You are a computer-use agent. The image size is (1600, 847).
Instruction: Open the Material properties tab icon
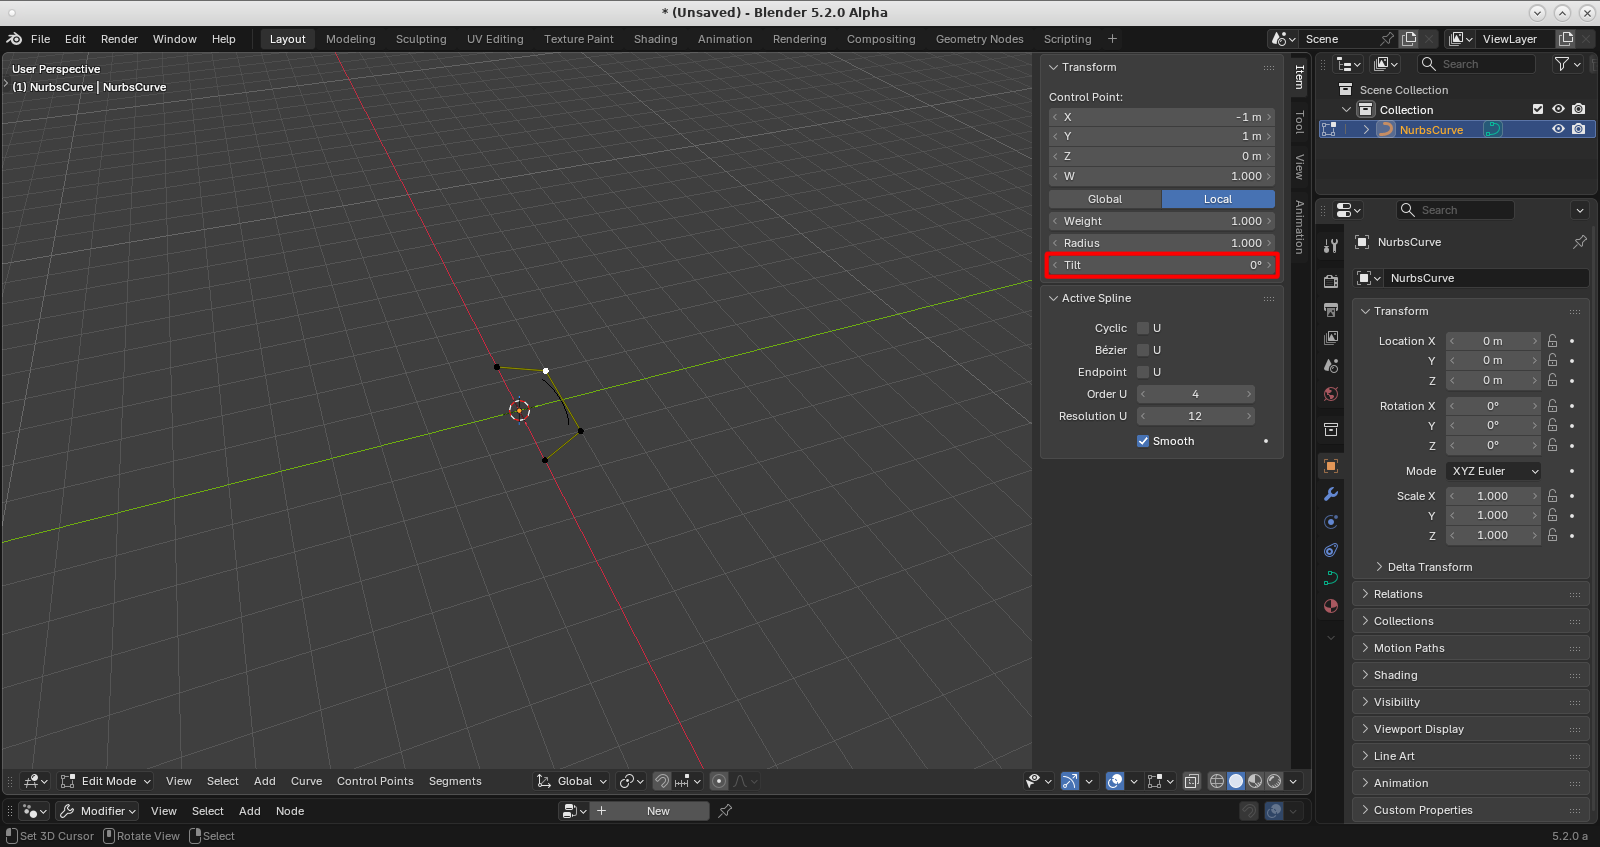pos(1331,606)
